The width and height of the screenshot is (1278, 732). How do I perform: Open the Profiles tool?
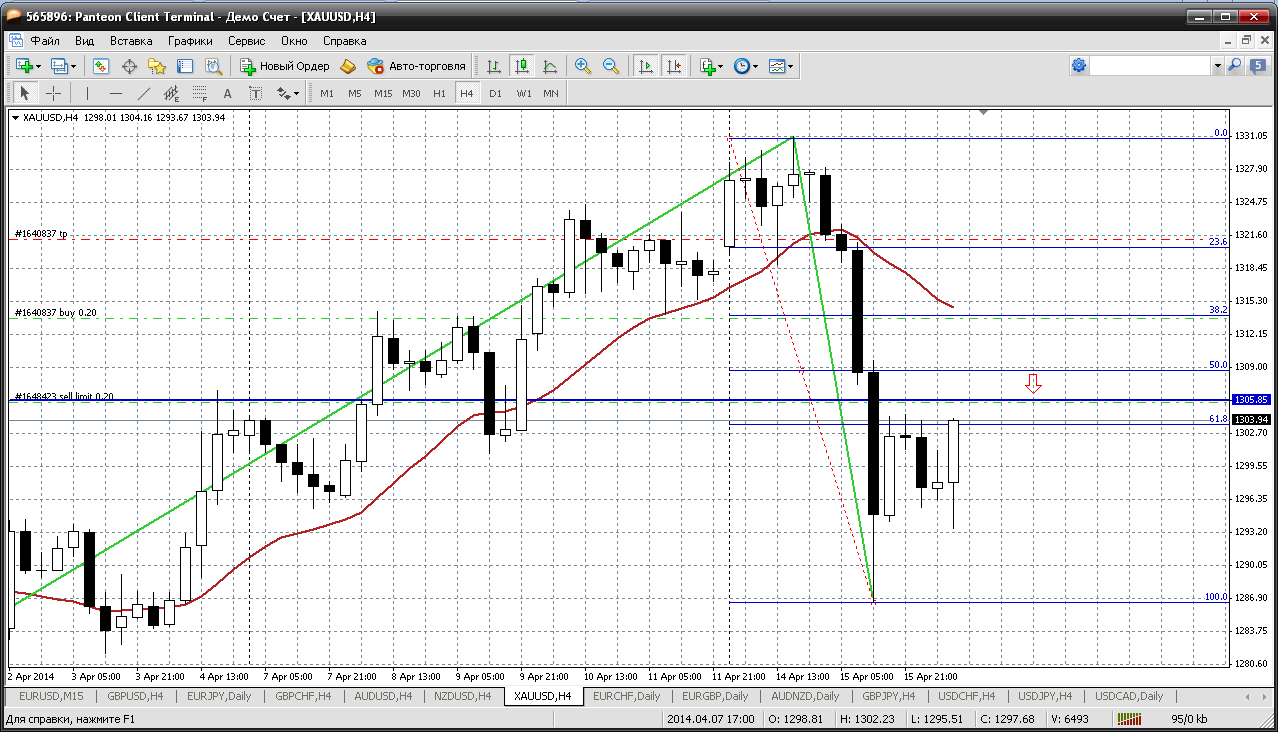[60, 66]
